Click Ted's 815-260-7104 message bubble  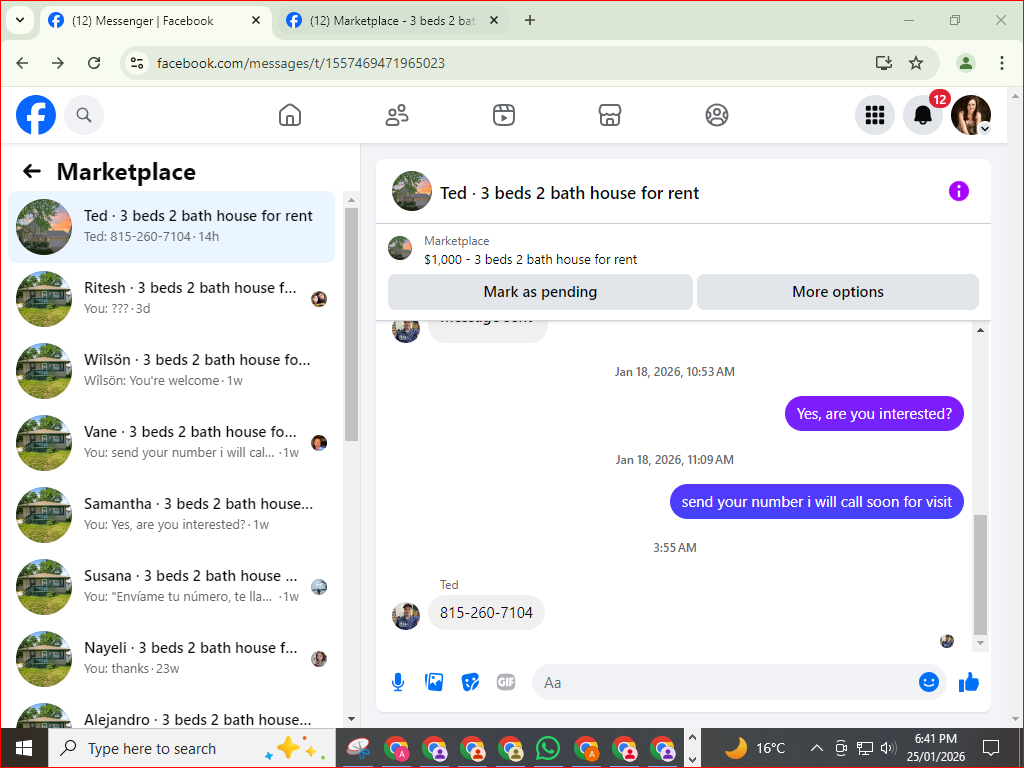(486, 613)
